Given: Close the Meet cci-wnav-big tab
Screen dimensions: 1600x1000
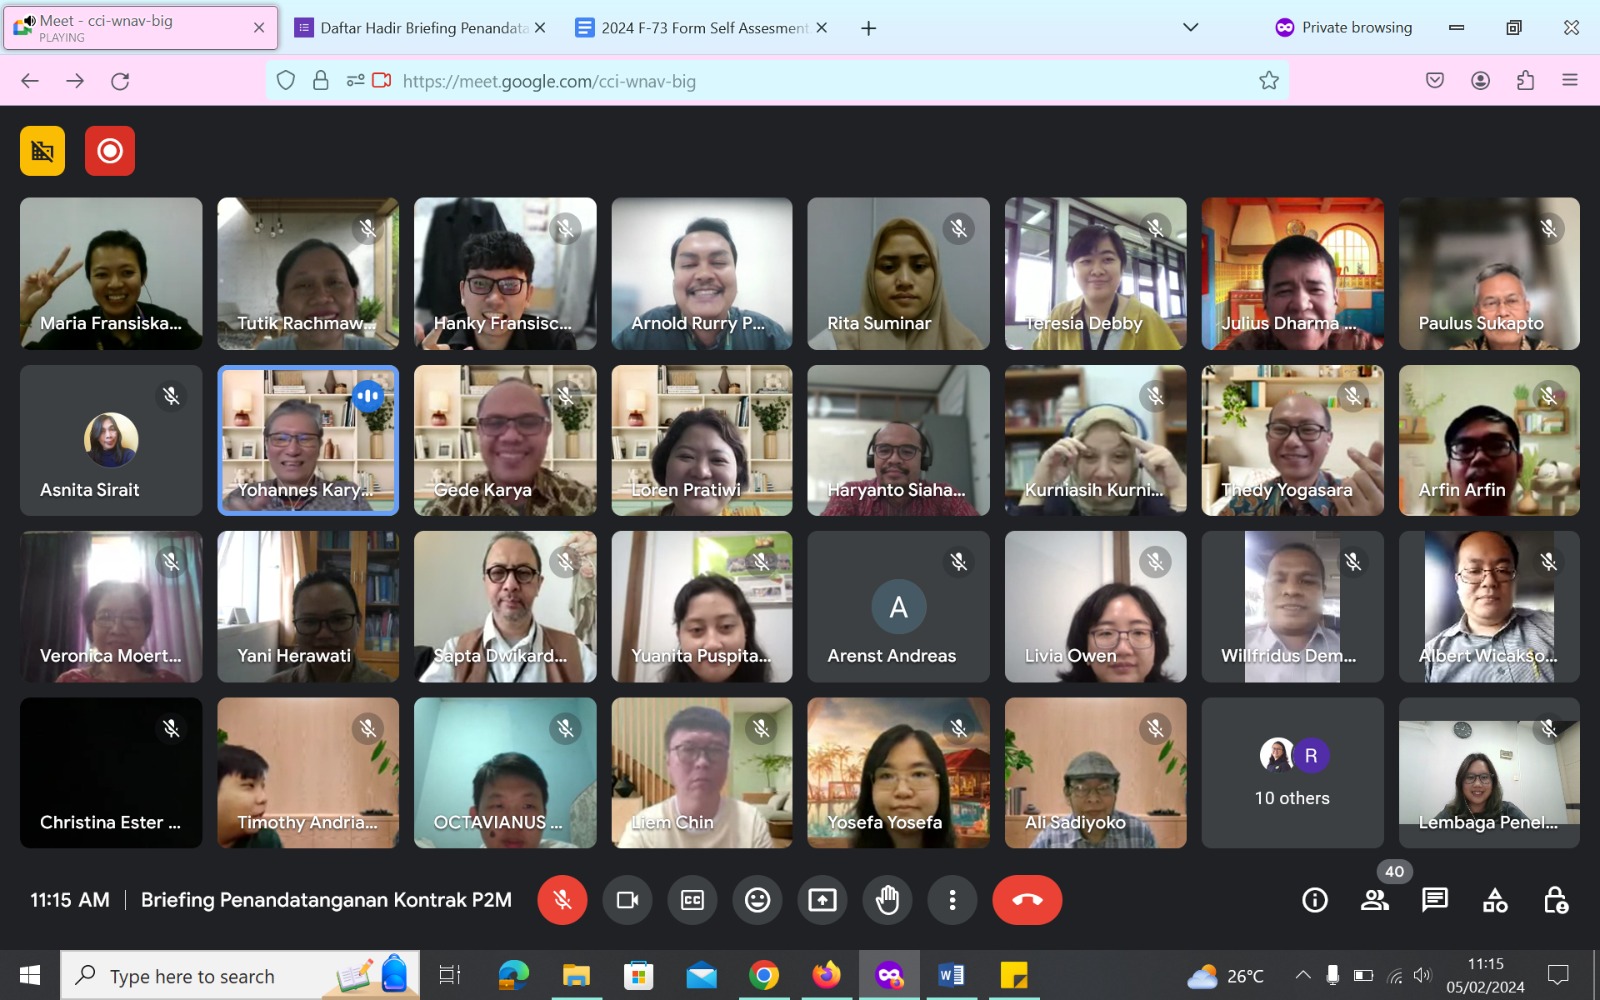Looking at the screenshot, I should click(259, 28).
